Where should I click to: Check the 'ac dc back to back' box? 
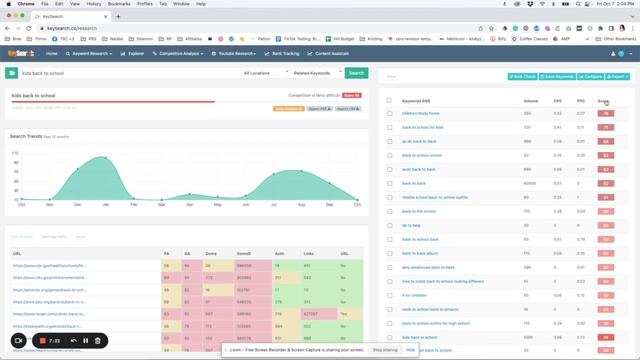click(x=389, y=141)
